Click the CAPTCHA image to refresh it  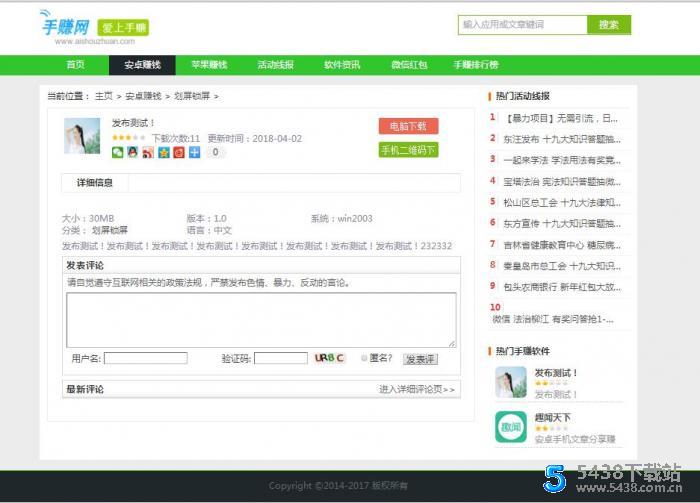point(329,358)
